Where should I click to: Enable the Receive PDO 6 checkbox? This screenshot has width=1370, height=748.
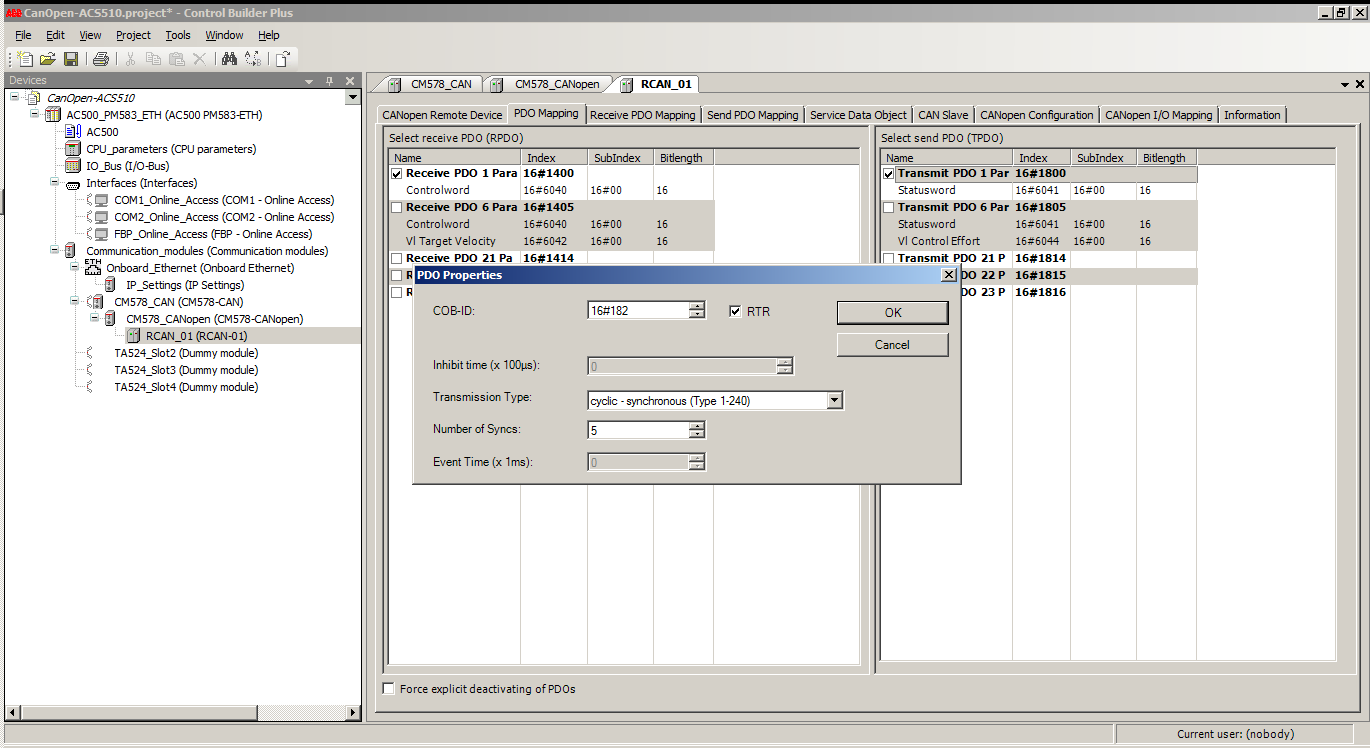tap(397, 207)
